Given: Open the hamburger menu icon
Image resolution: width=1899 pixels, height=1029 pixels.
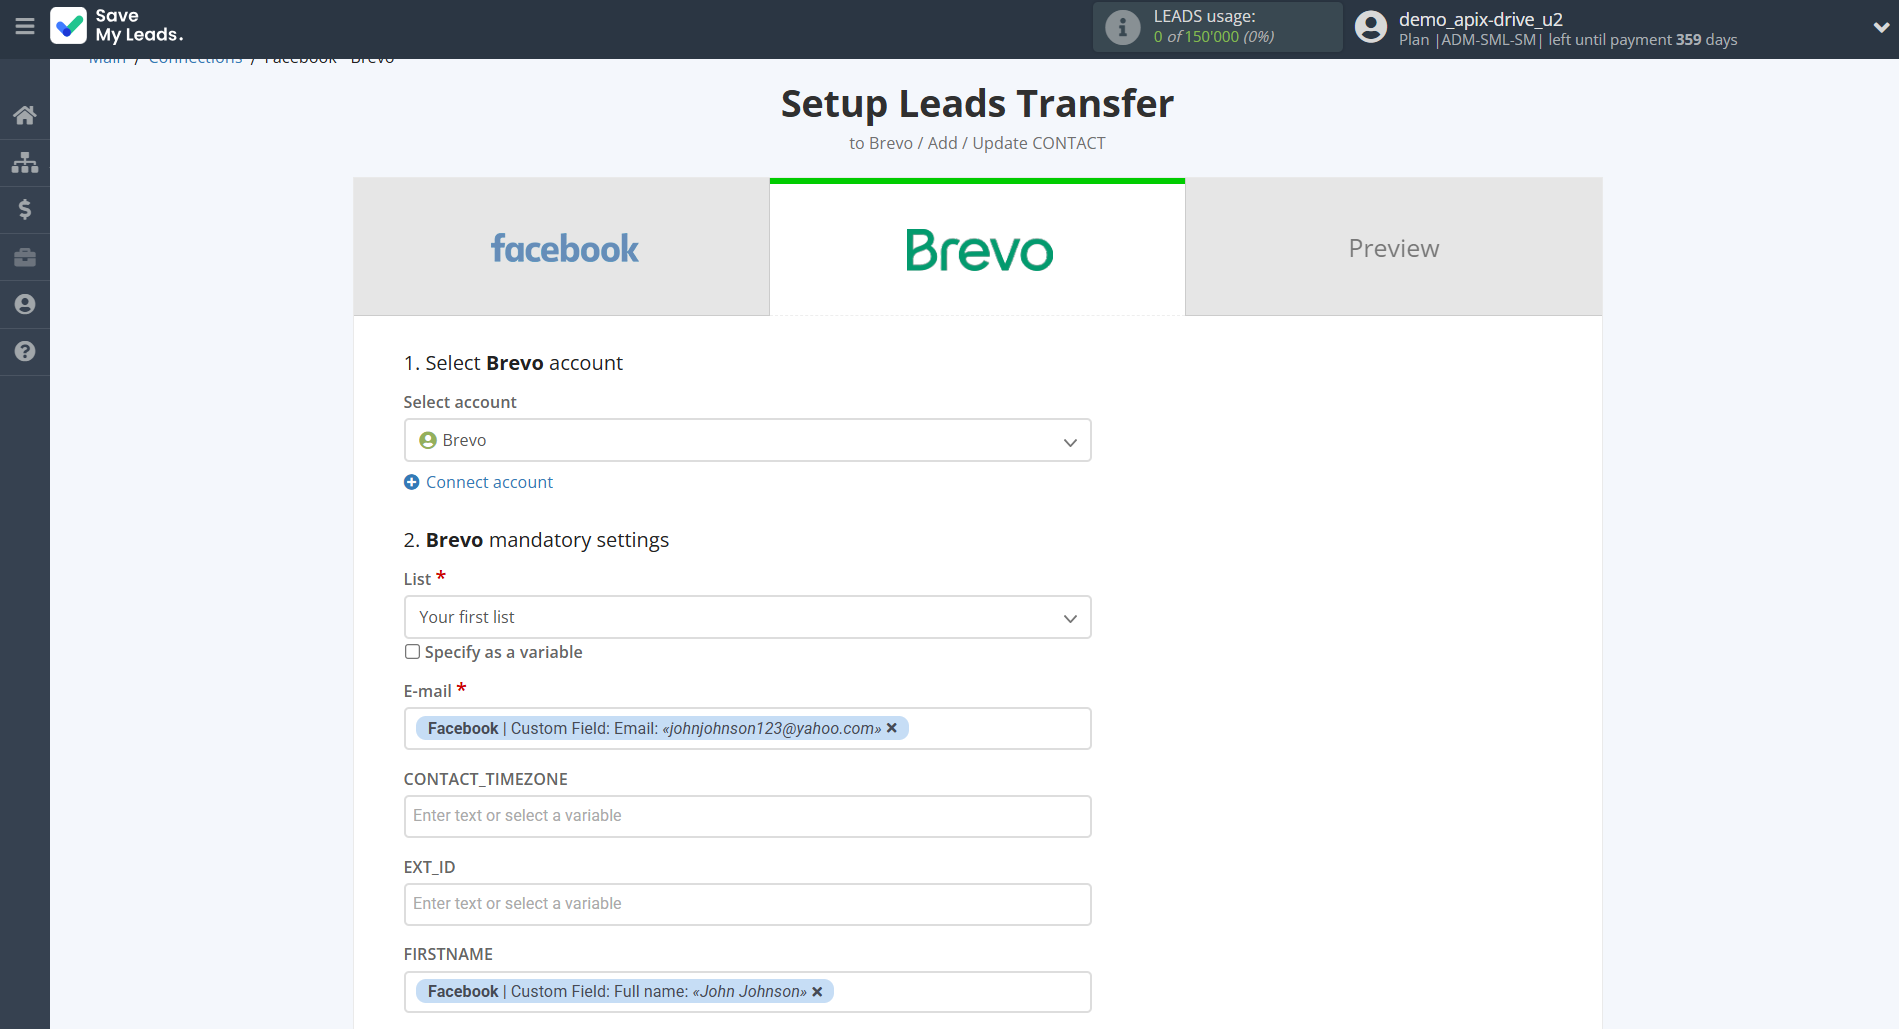Looking at the screenshot, I should [25, 27].
